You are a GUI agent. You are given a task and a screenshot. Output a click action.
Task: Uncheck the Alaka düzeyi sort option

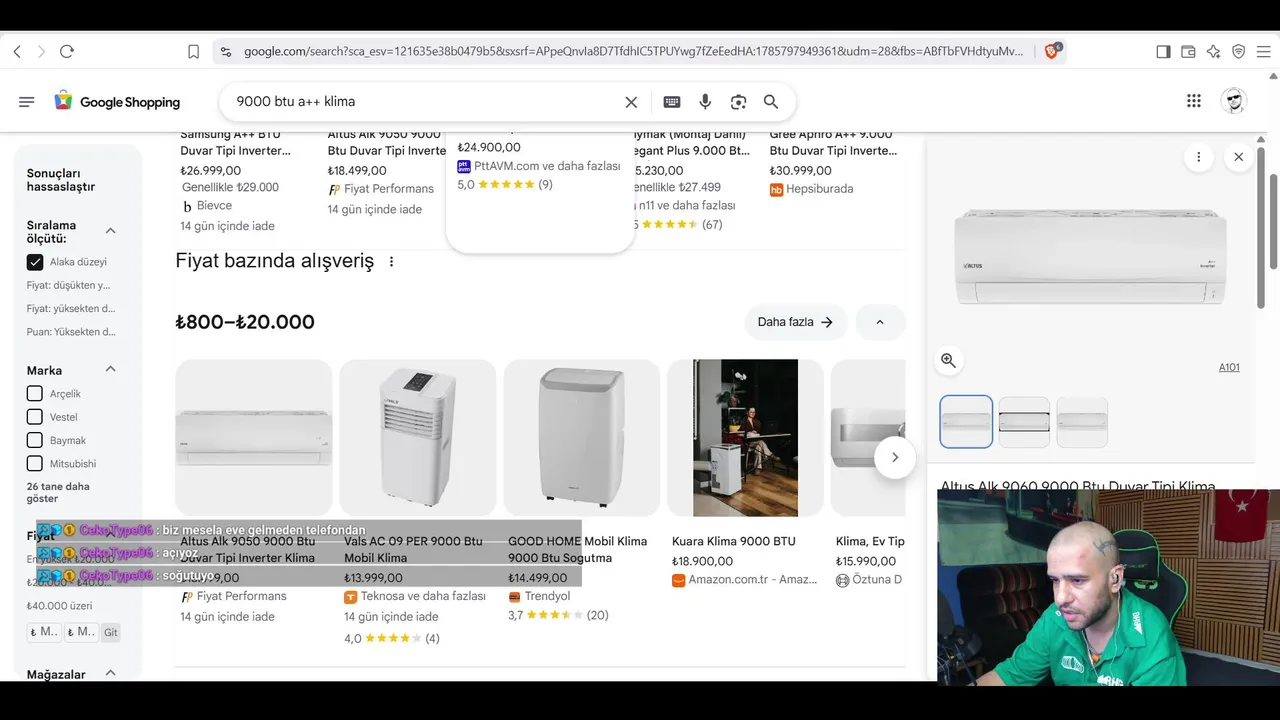[35, 262]
